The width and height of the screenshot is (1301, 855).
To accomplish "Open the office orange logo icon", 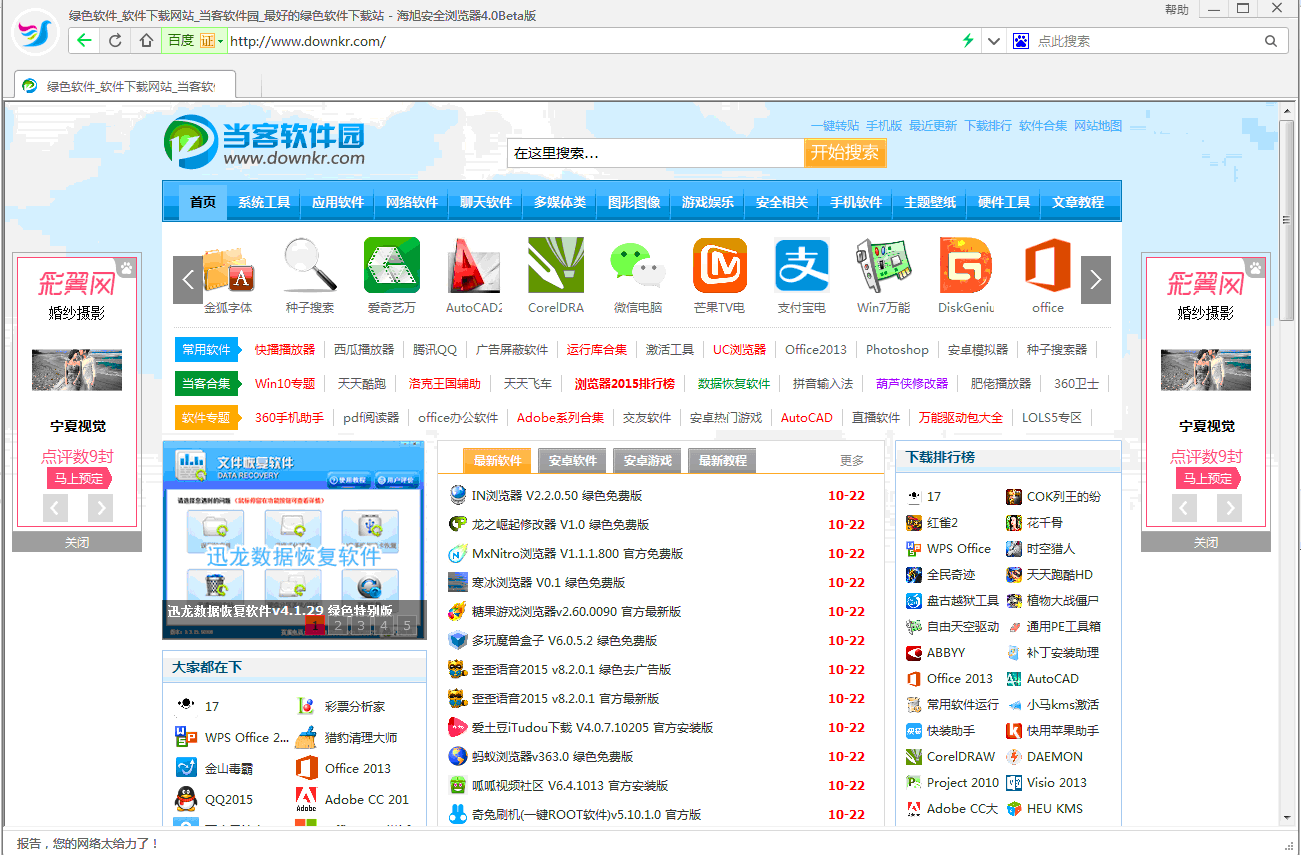I will [x=1048, y=265].
